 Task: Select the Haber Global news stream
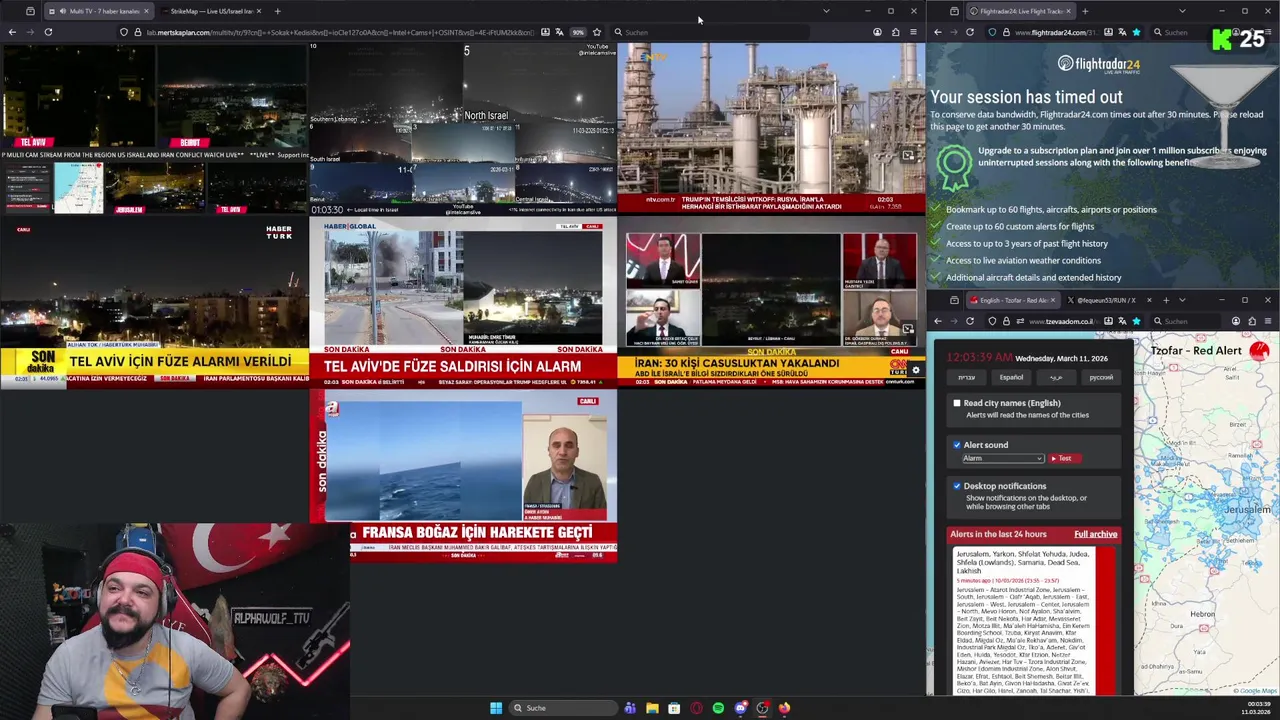tap(463, 303)
